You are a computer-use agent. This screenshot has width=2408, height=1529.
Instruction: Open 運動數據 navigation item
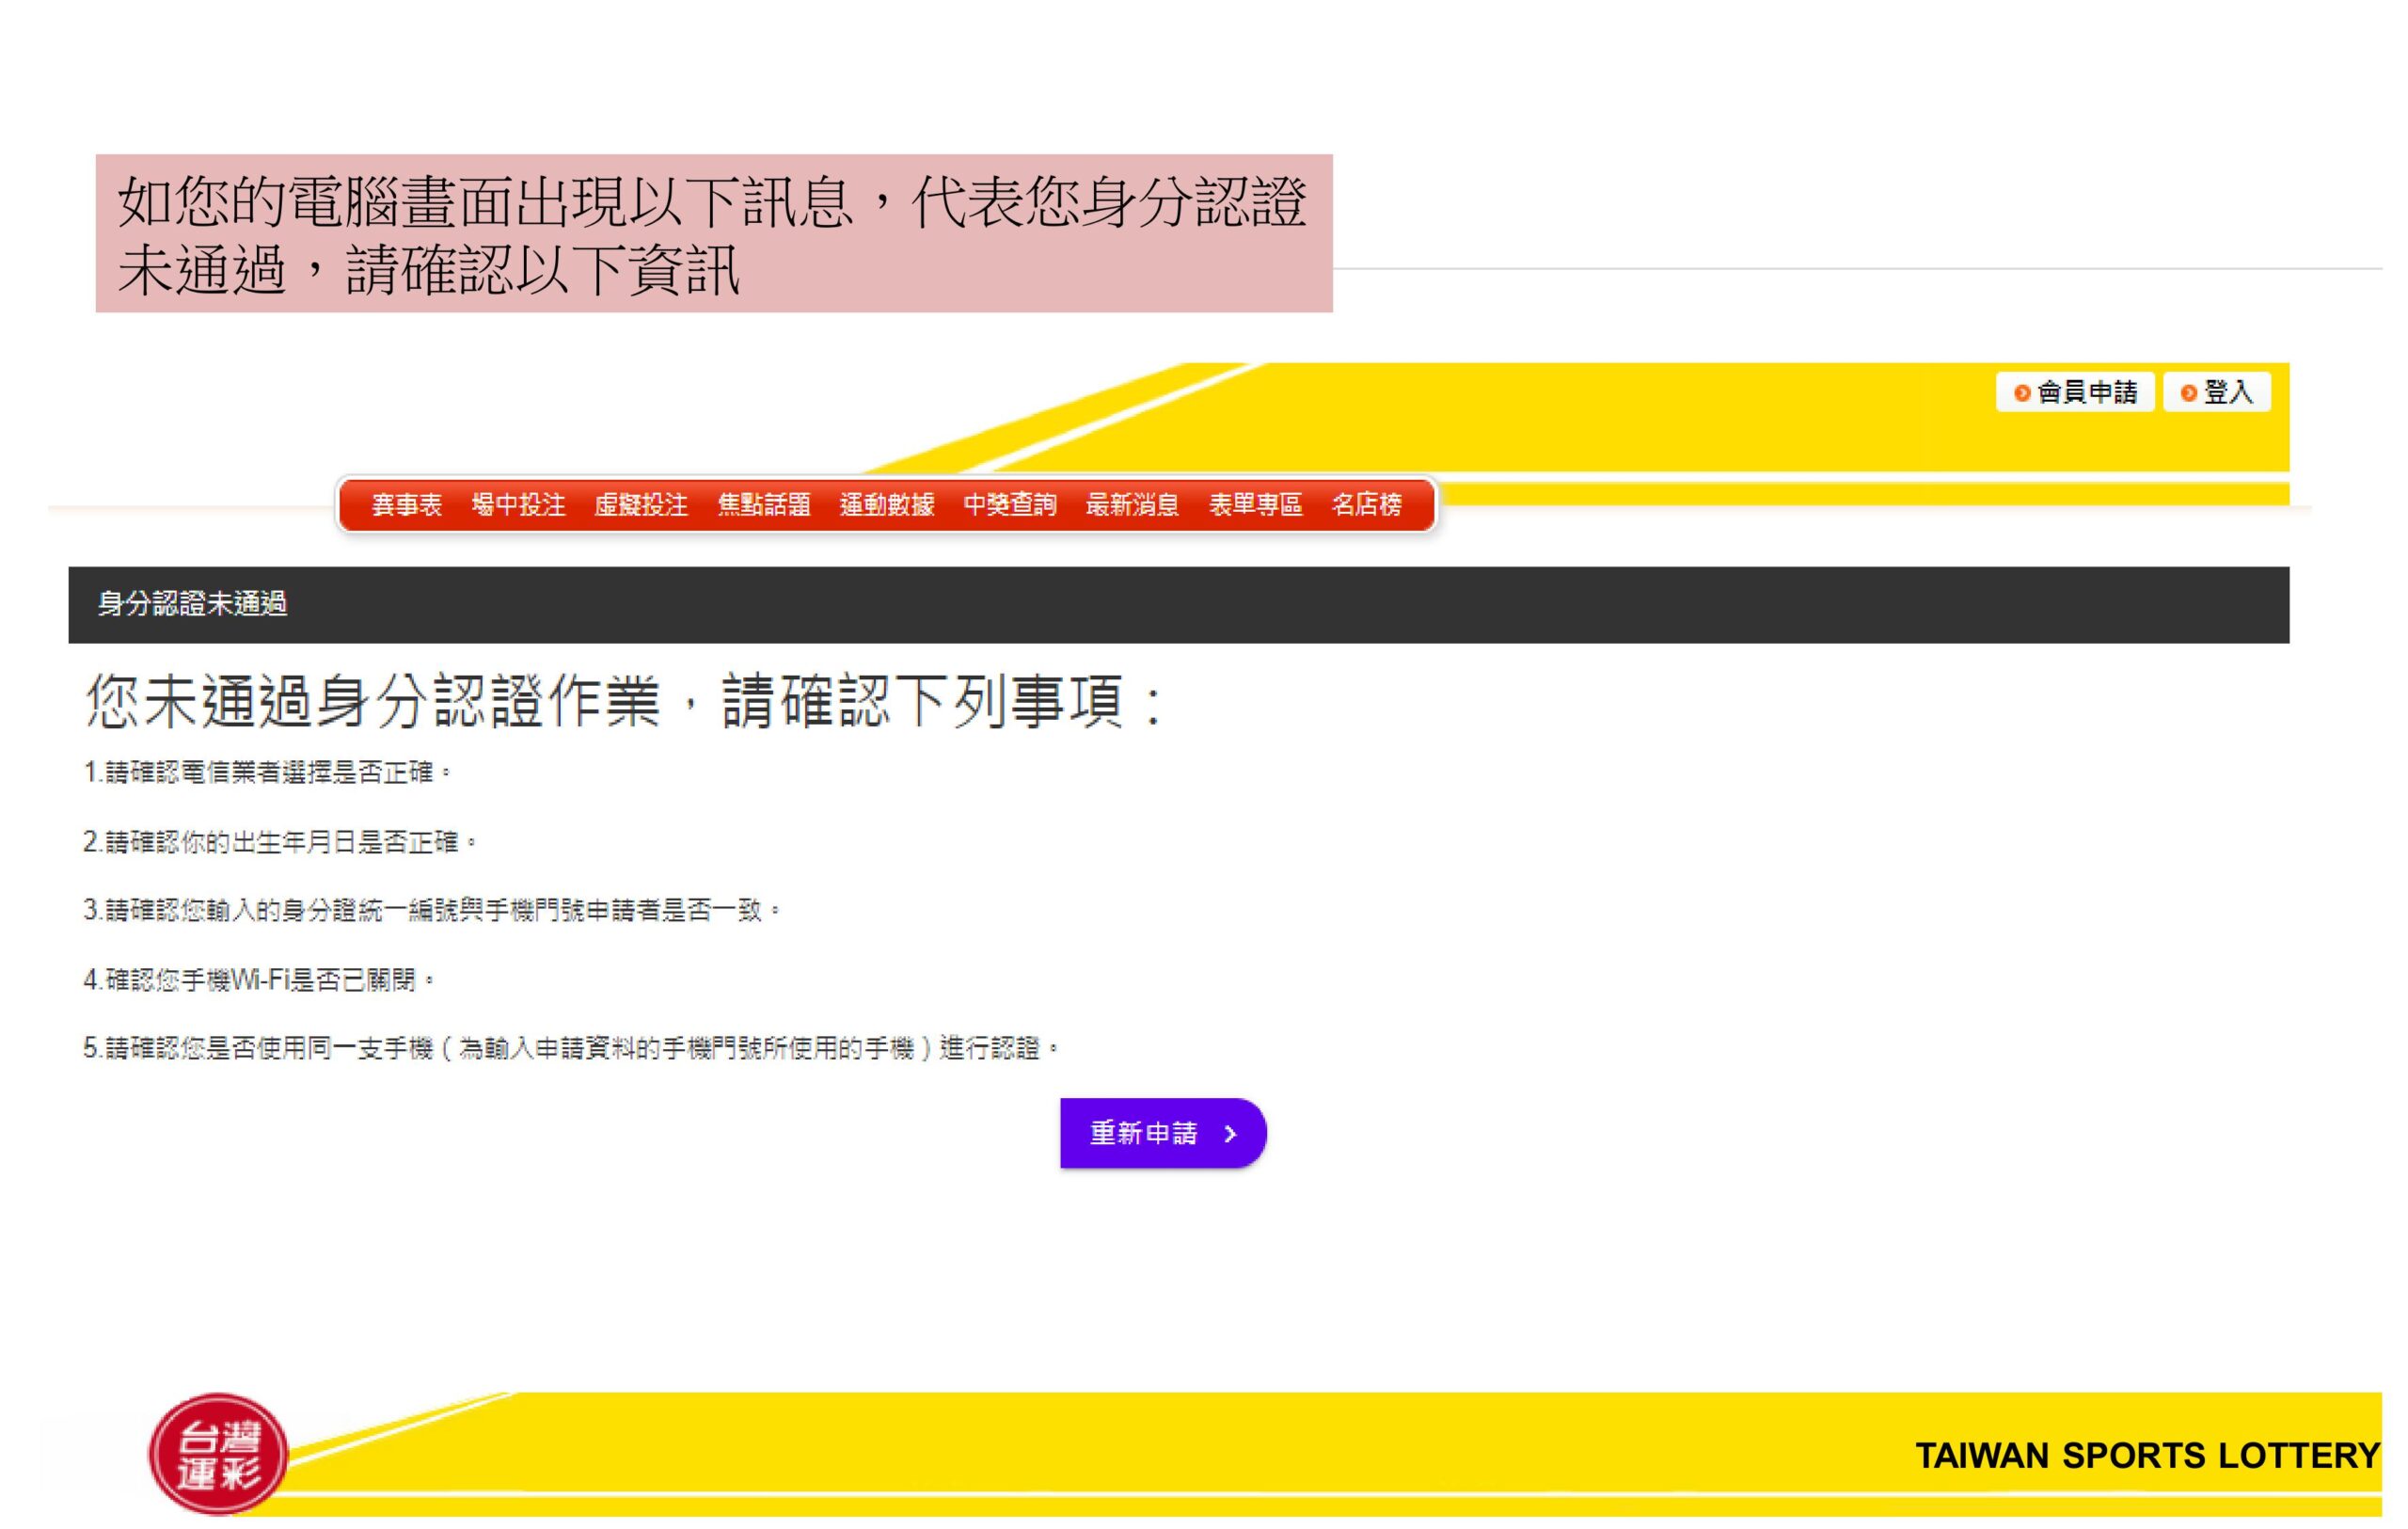tap(887, 505)
